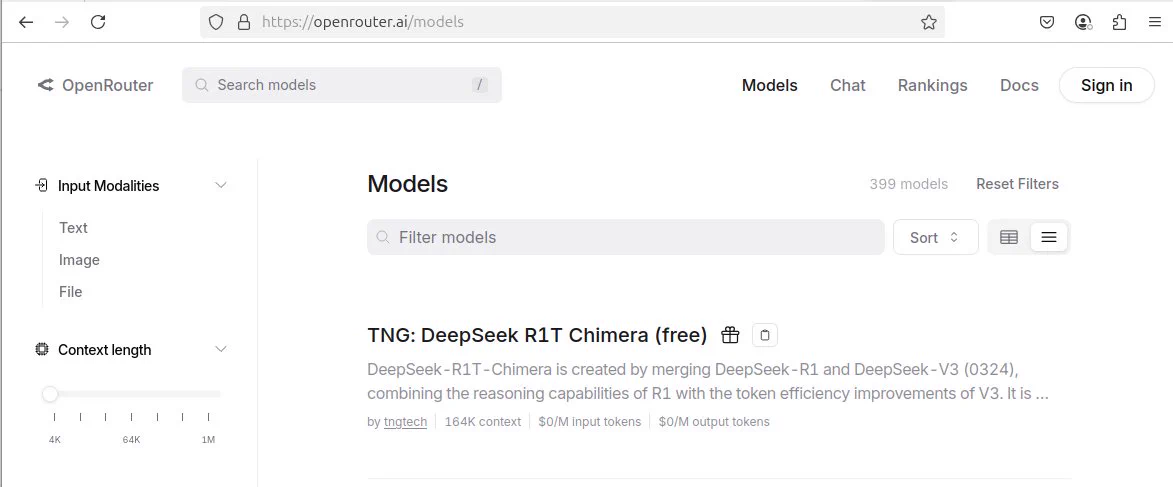This screenshot has height=487, width=1173.
Task: Click the 4K label under slider
Action: coord(55,440)
